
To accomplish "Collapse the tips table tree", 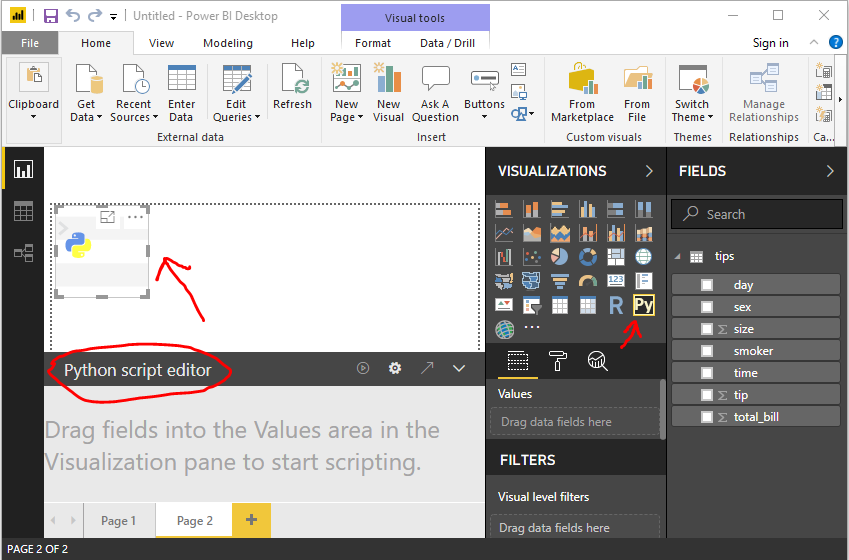I will coord(678,256).
